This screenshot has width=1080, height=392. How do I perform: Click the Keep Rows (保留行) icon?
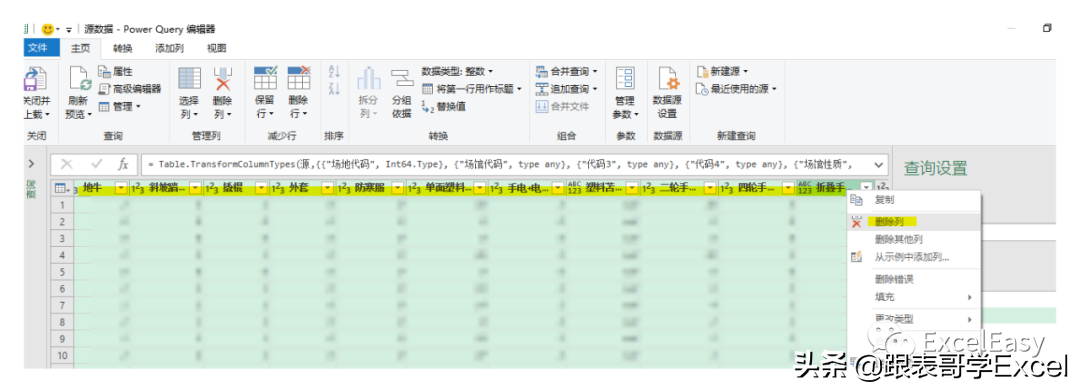[x=265, y=79]
